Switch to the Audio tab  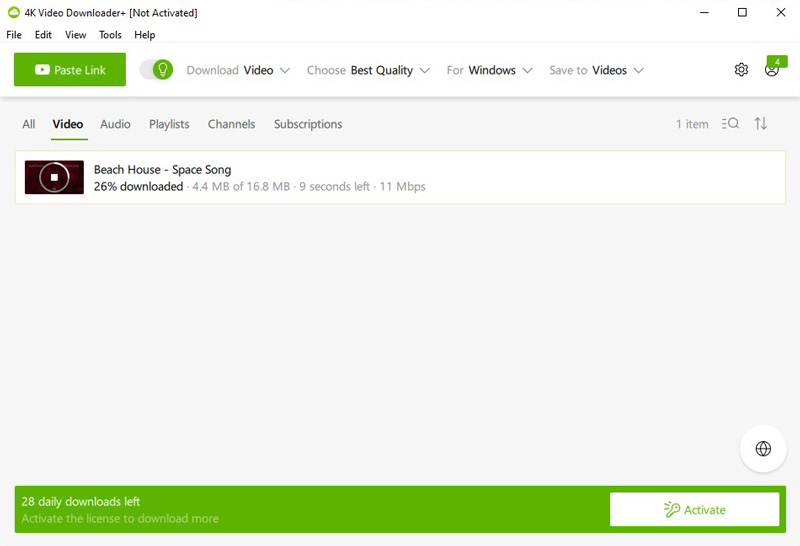(115, 124)
